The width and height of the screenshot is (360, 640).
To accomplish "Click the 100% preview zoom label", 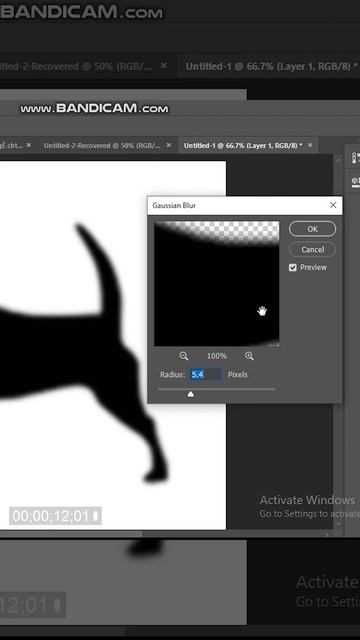I will click(217, 356).
